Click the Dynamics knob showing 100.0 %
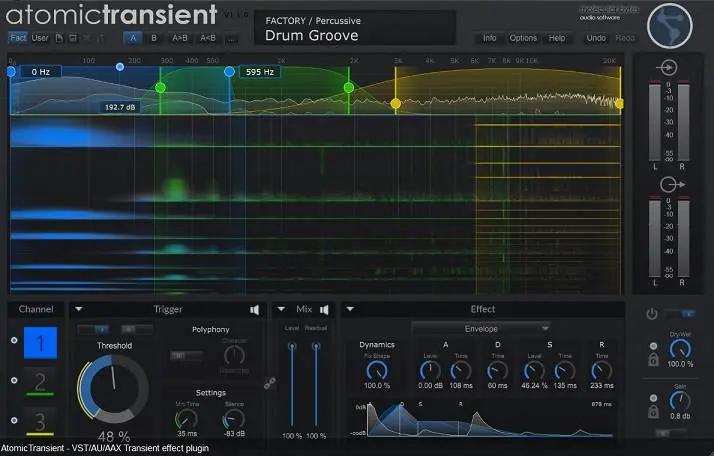Image resolution: width=714 pixels, height=456 pixels. click(x=377, y=371)
